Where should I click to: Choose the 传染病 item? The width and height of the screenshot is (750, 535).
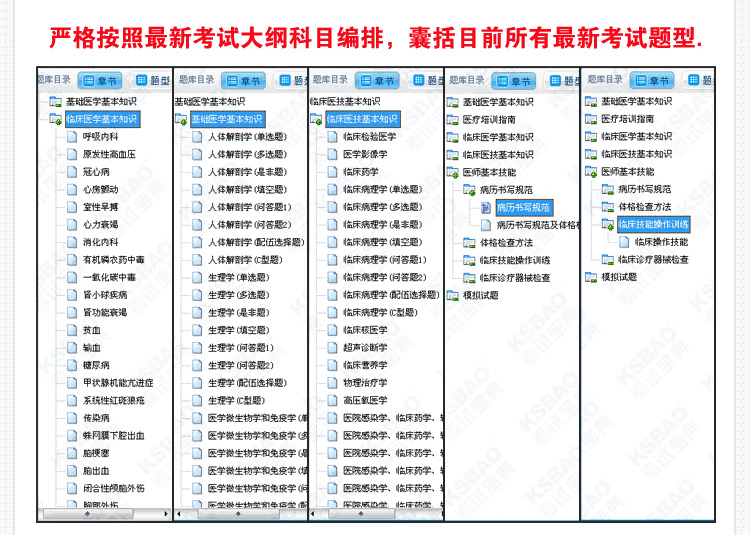96,418
